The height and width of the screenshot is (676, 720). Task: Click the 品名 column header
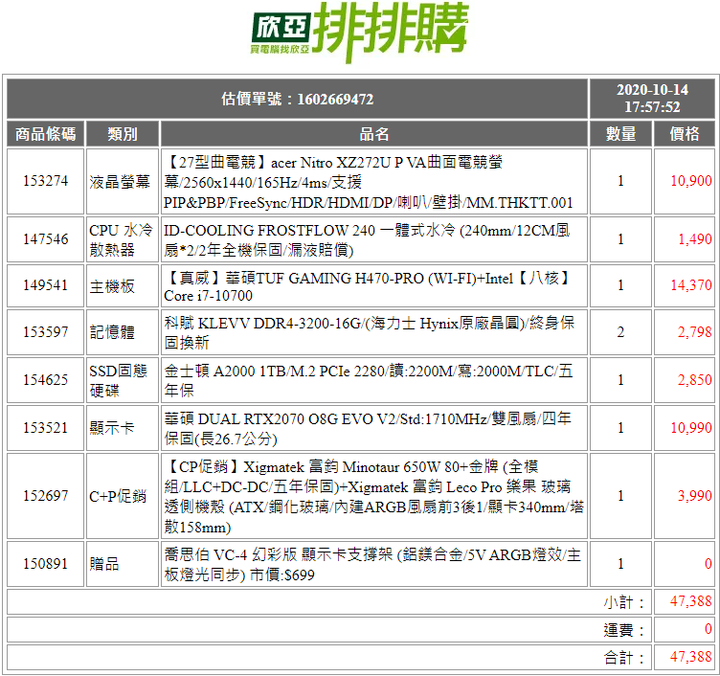pyautogui.click(x=374, y=134)
